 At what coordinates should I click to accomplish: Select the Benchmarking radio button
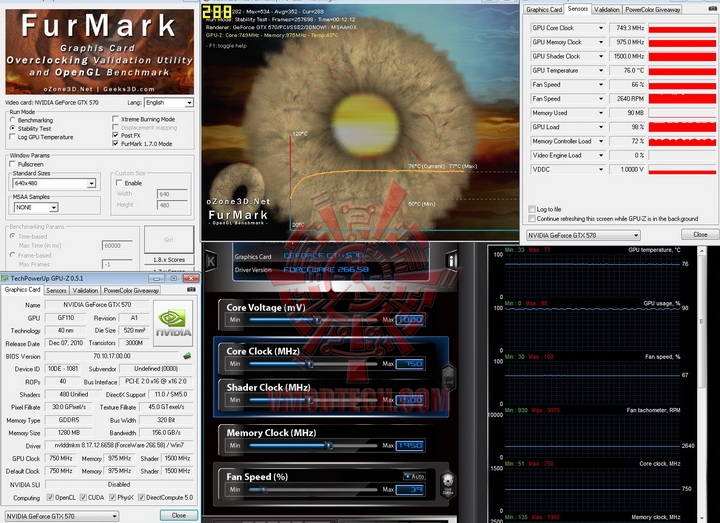coord(12,119)
